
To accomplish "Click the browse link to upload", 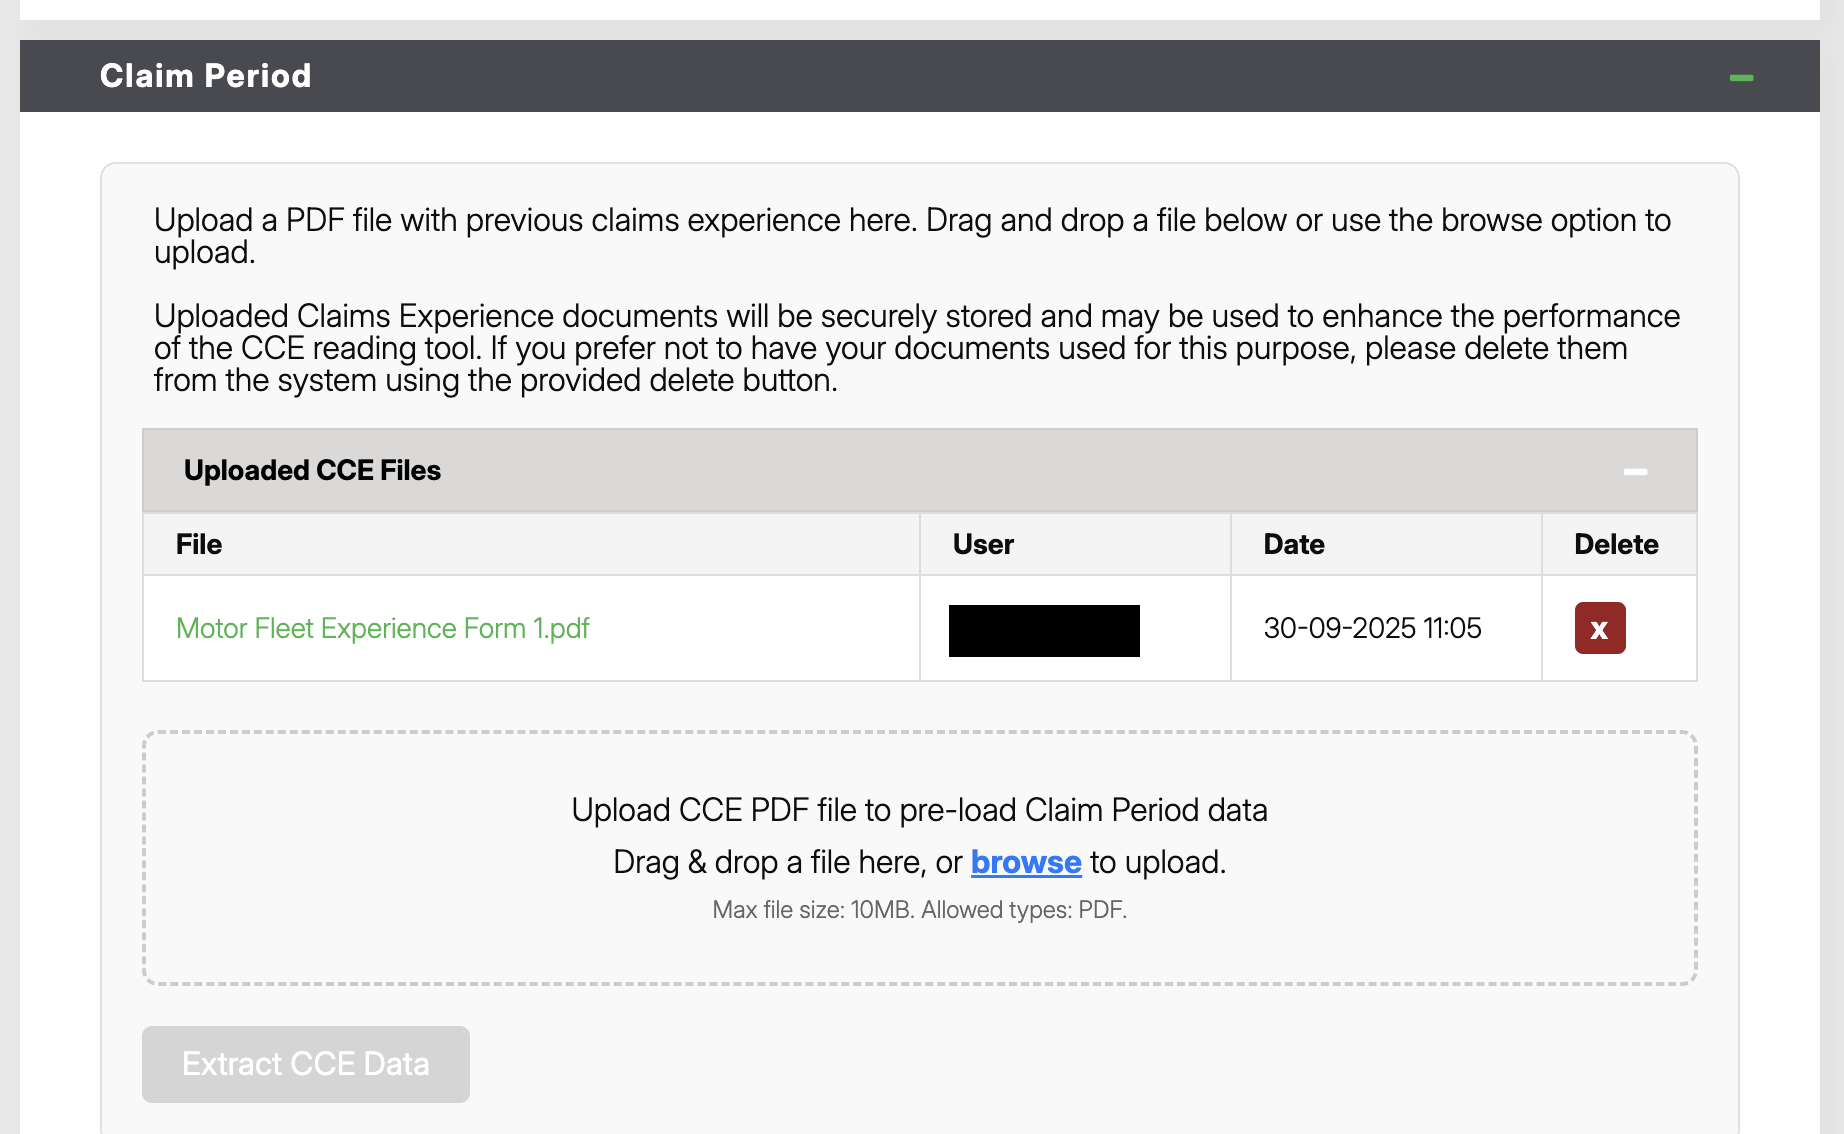I will (x=1026, y=862).
